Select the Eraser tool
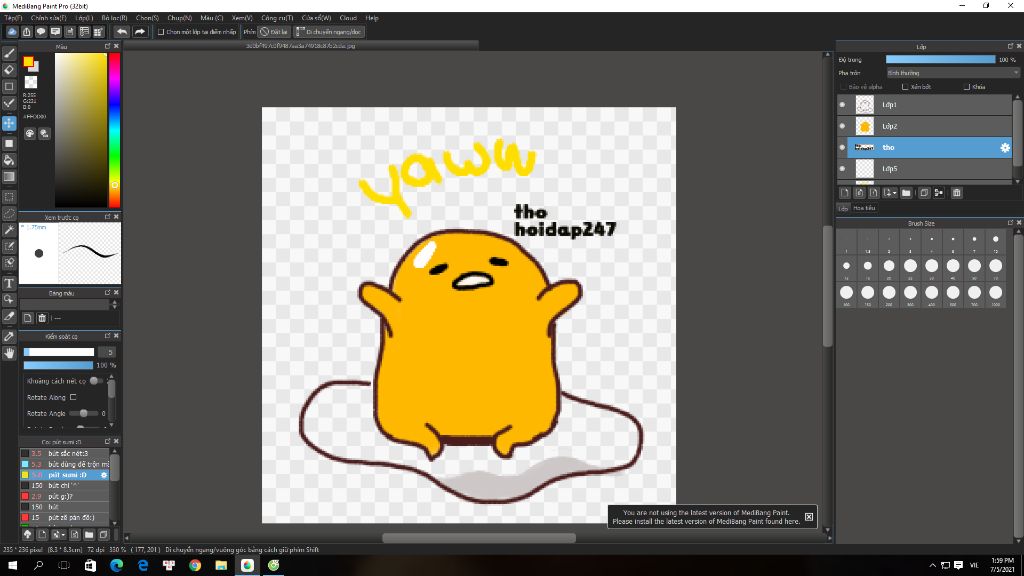 pyautogui.click(x=9, y=70)
